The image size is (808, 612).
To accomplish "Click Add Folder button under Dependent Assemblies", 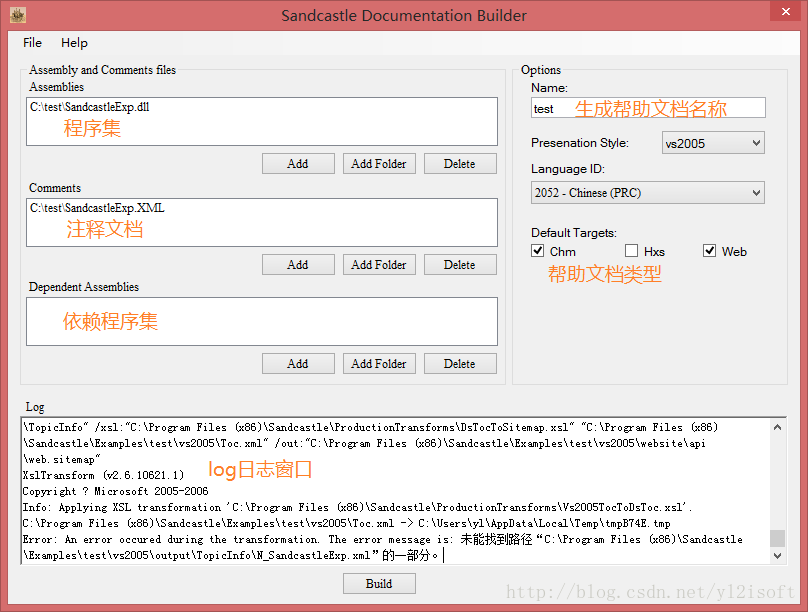I will pyautogui.click(x=379, y=364).
